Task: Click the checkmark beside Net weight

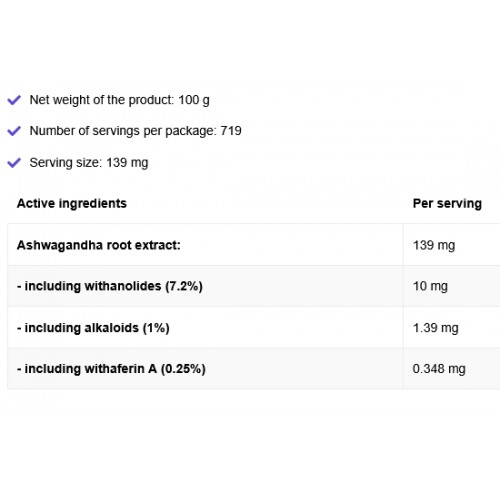Action: [14, 100]
